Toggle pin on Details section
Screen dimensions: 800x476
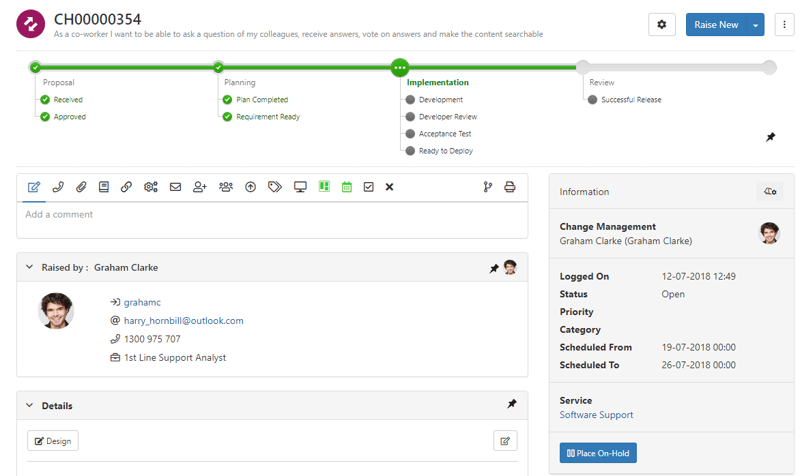point(512,404)
